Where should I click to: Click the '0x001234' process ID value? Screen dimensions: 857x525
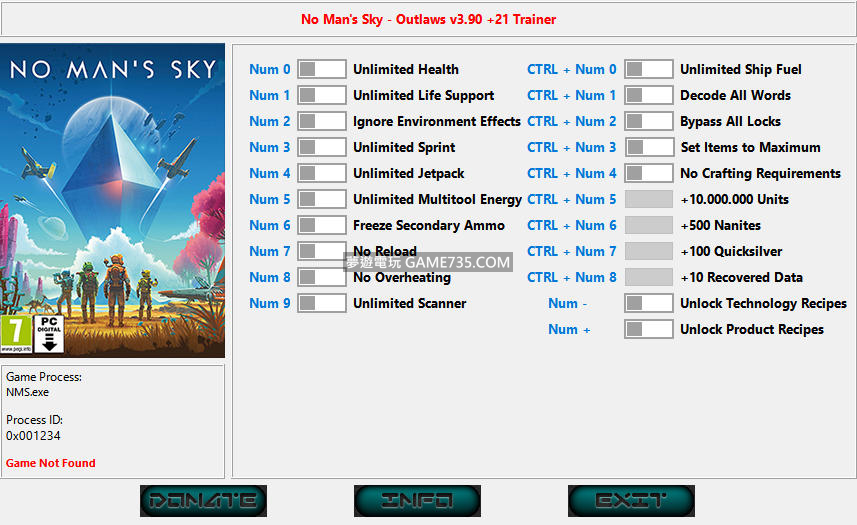point(33,436)
